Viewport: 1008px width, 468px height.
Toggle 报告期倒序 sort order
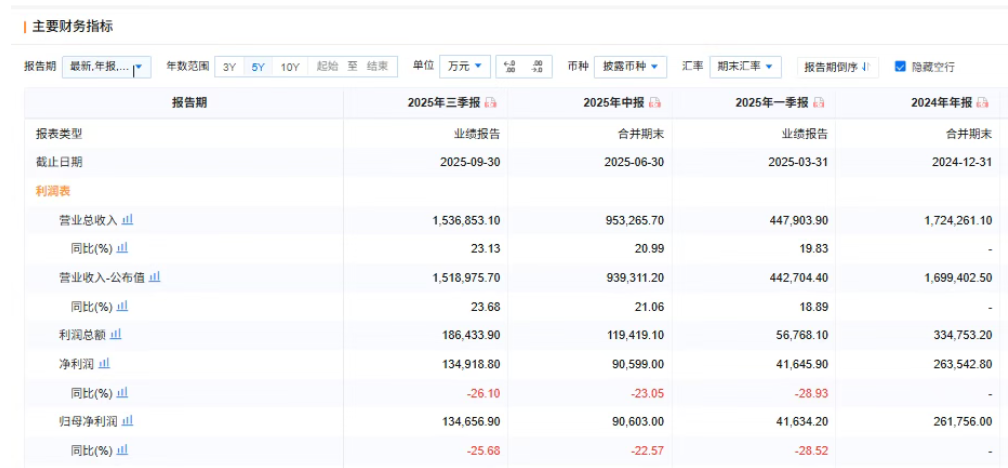click(837, 67)
